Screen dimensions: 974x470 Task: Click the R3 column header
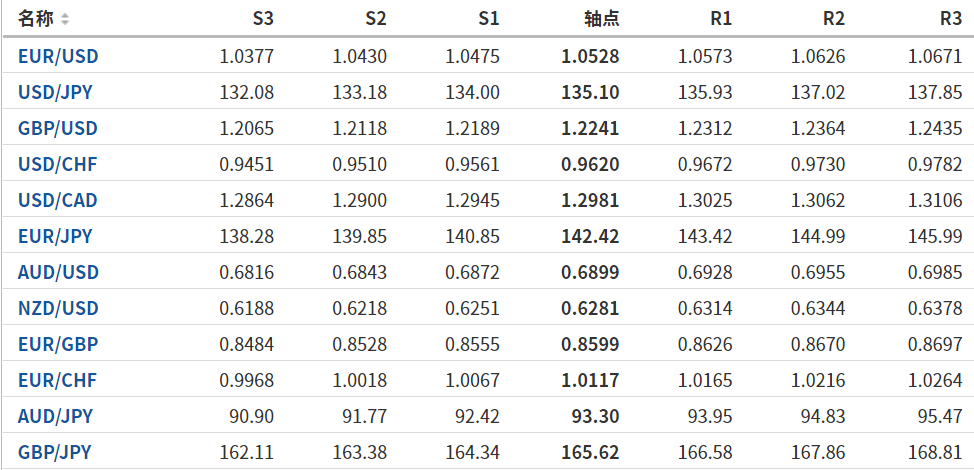click(951, 19)
